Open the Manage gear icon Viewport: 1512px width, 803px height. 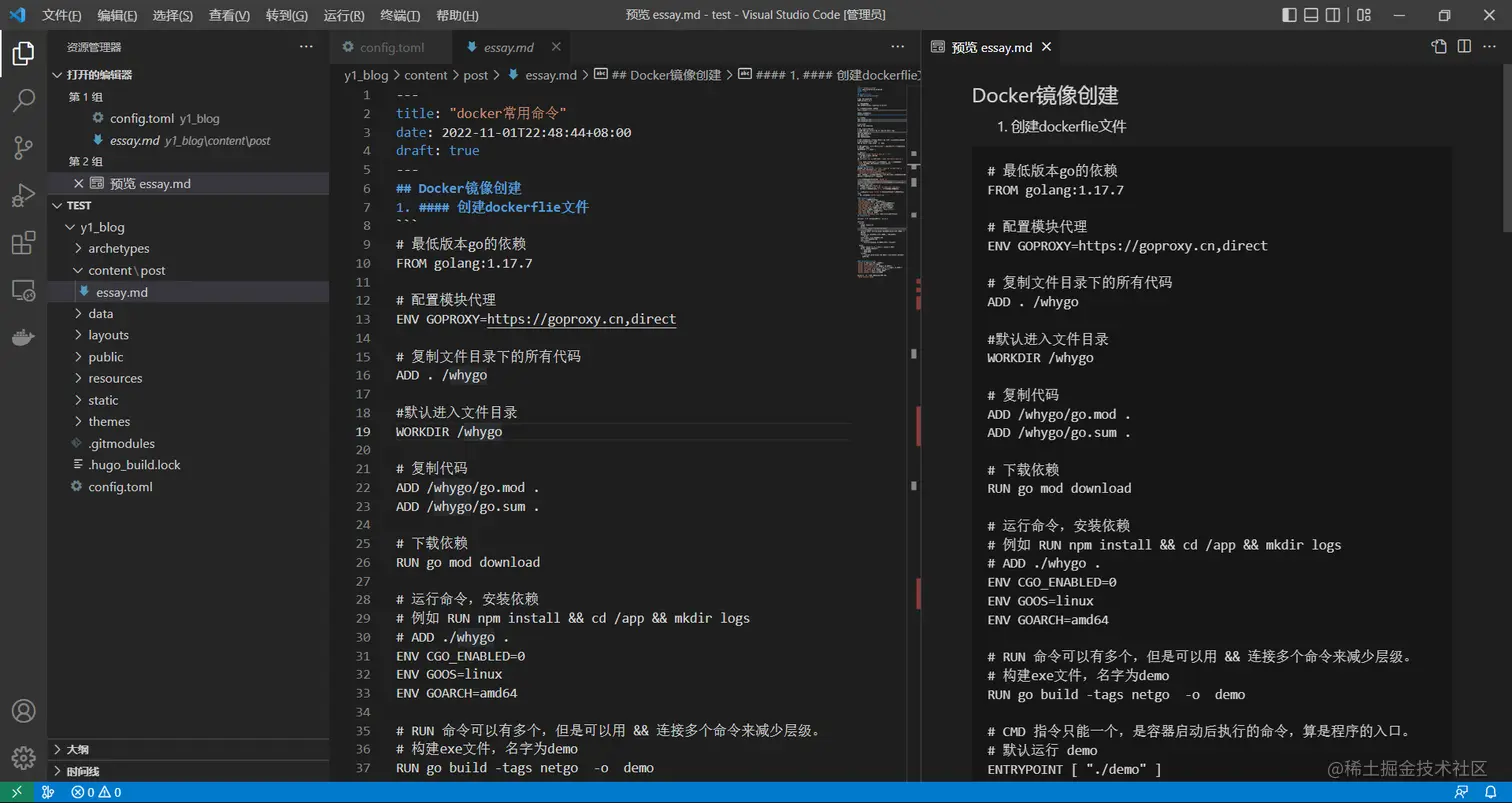23,758
